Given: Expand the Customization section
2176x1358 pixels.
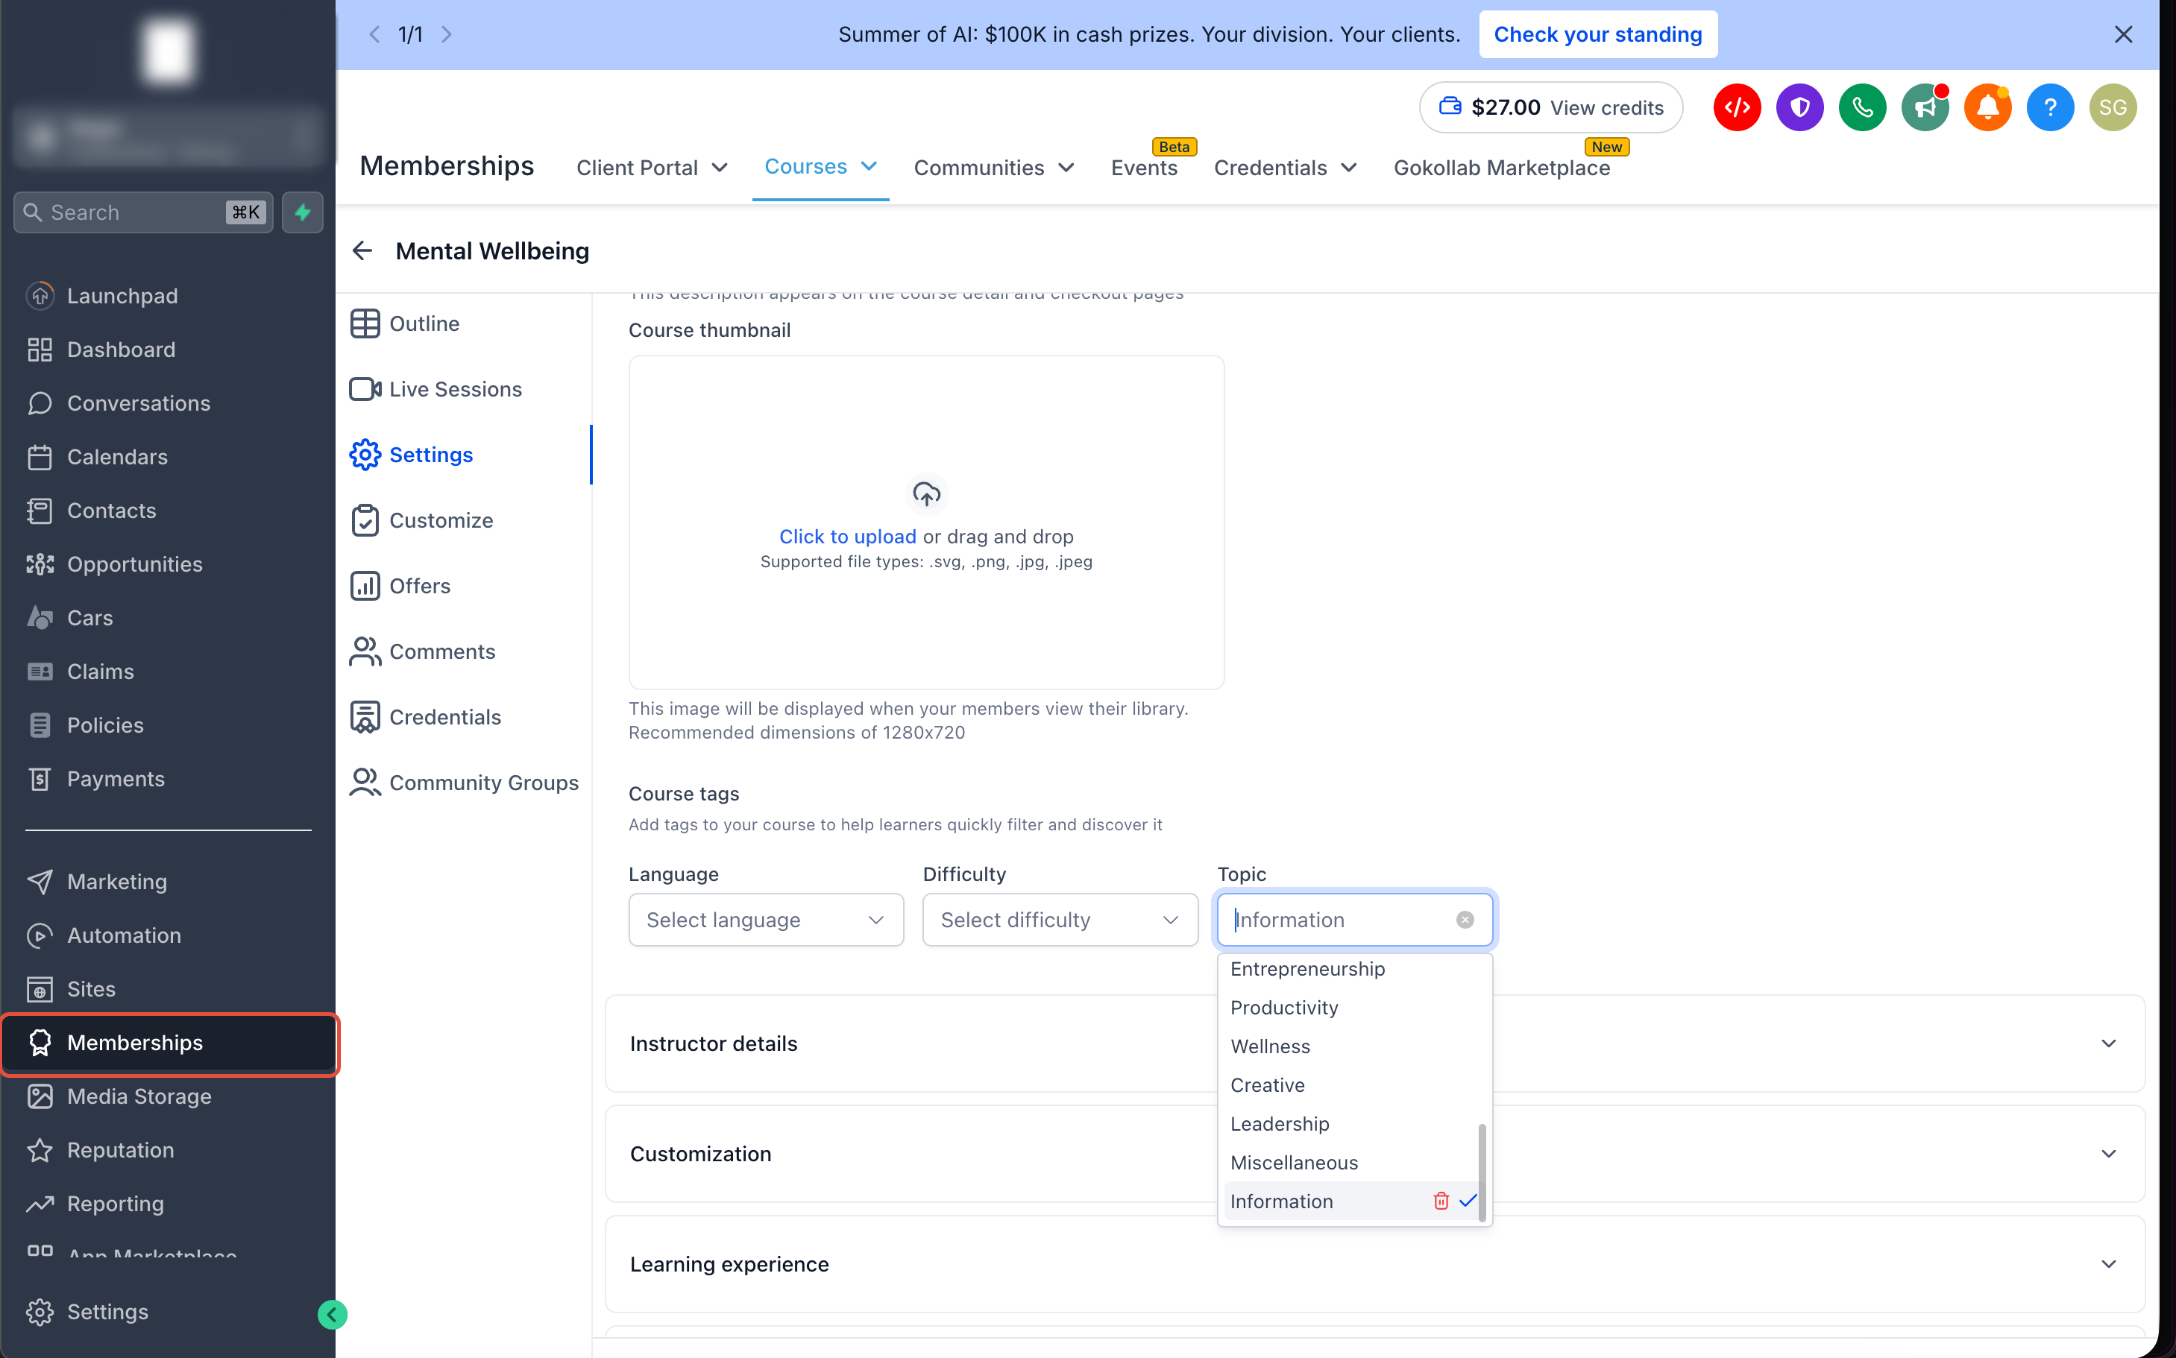Looking at the screenshot, I should (x=1375, y=1154).
